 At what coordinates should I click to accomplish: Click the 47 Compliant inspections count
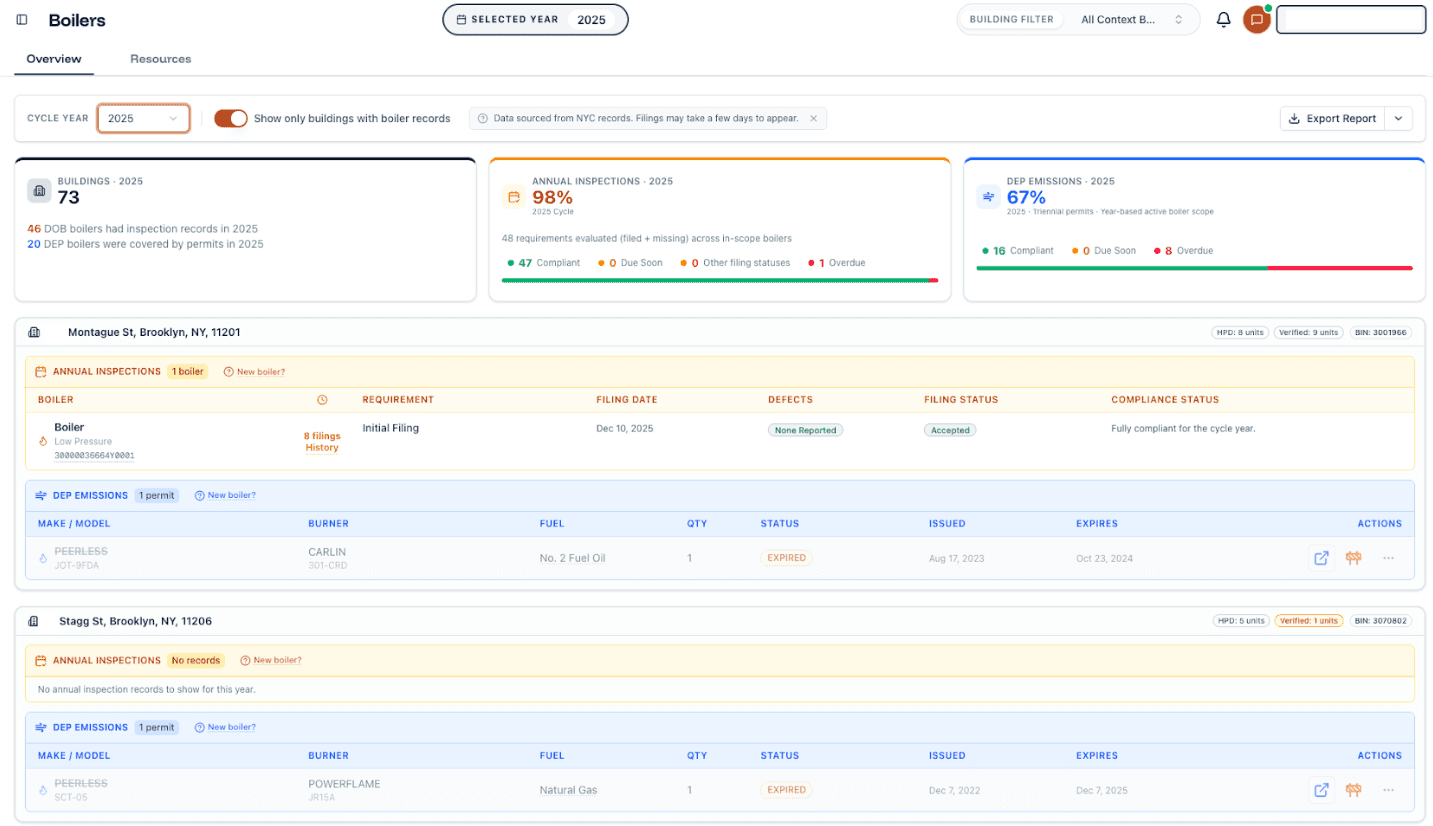tap(543, 263)
